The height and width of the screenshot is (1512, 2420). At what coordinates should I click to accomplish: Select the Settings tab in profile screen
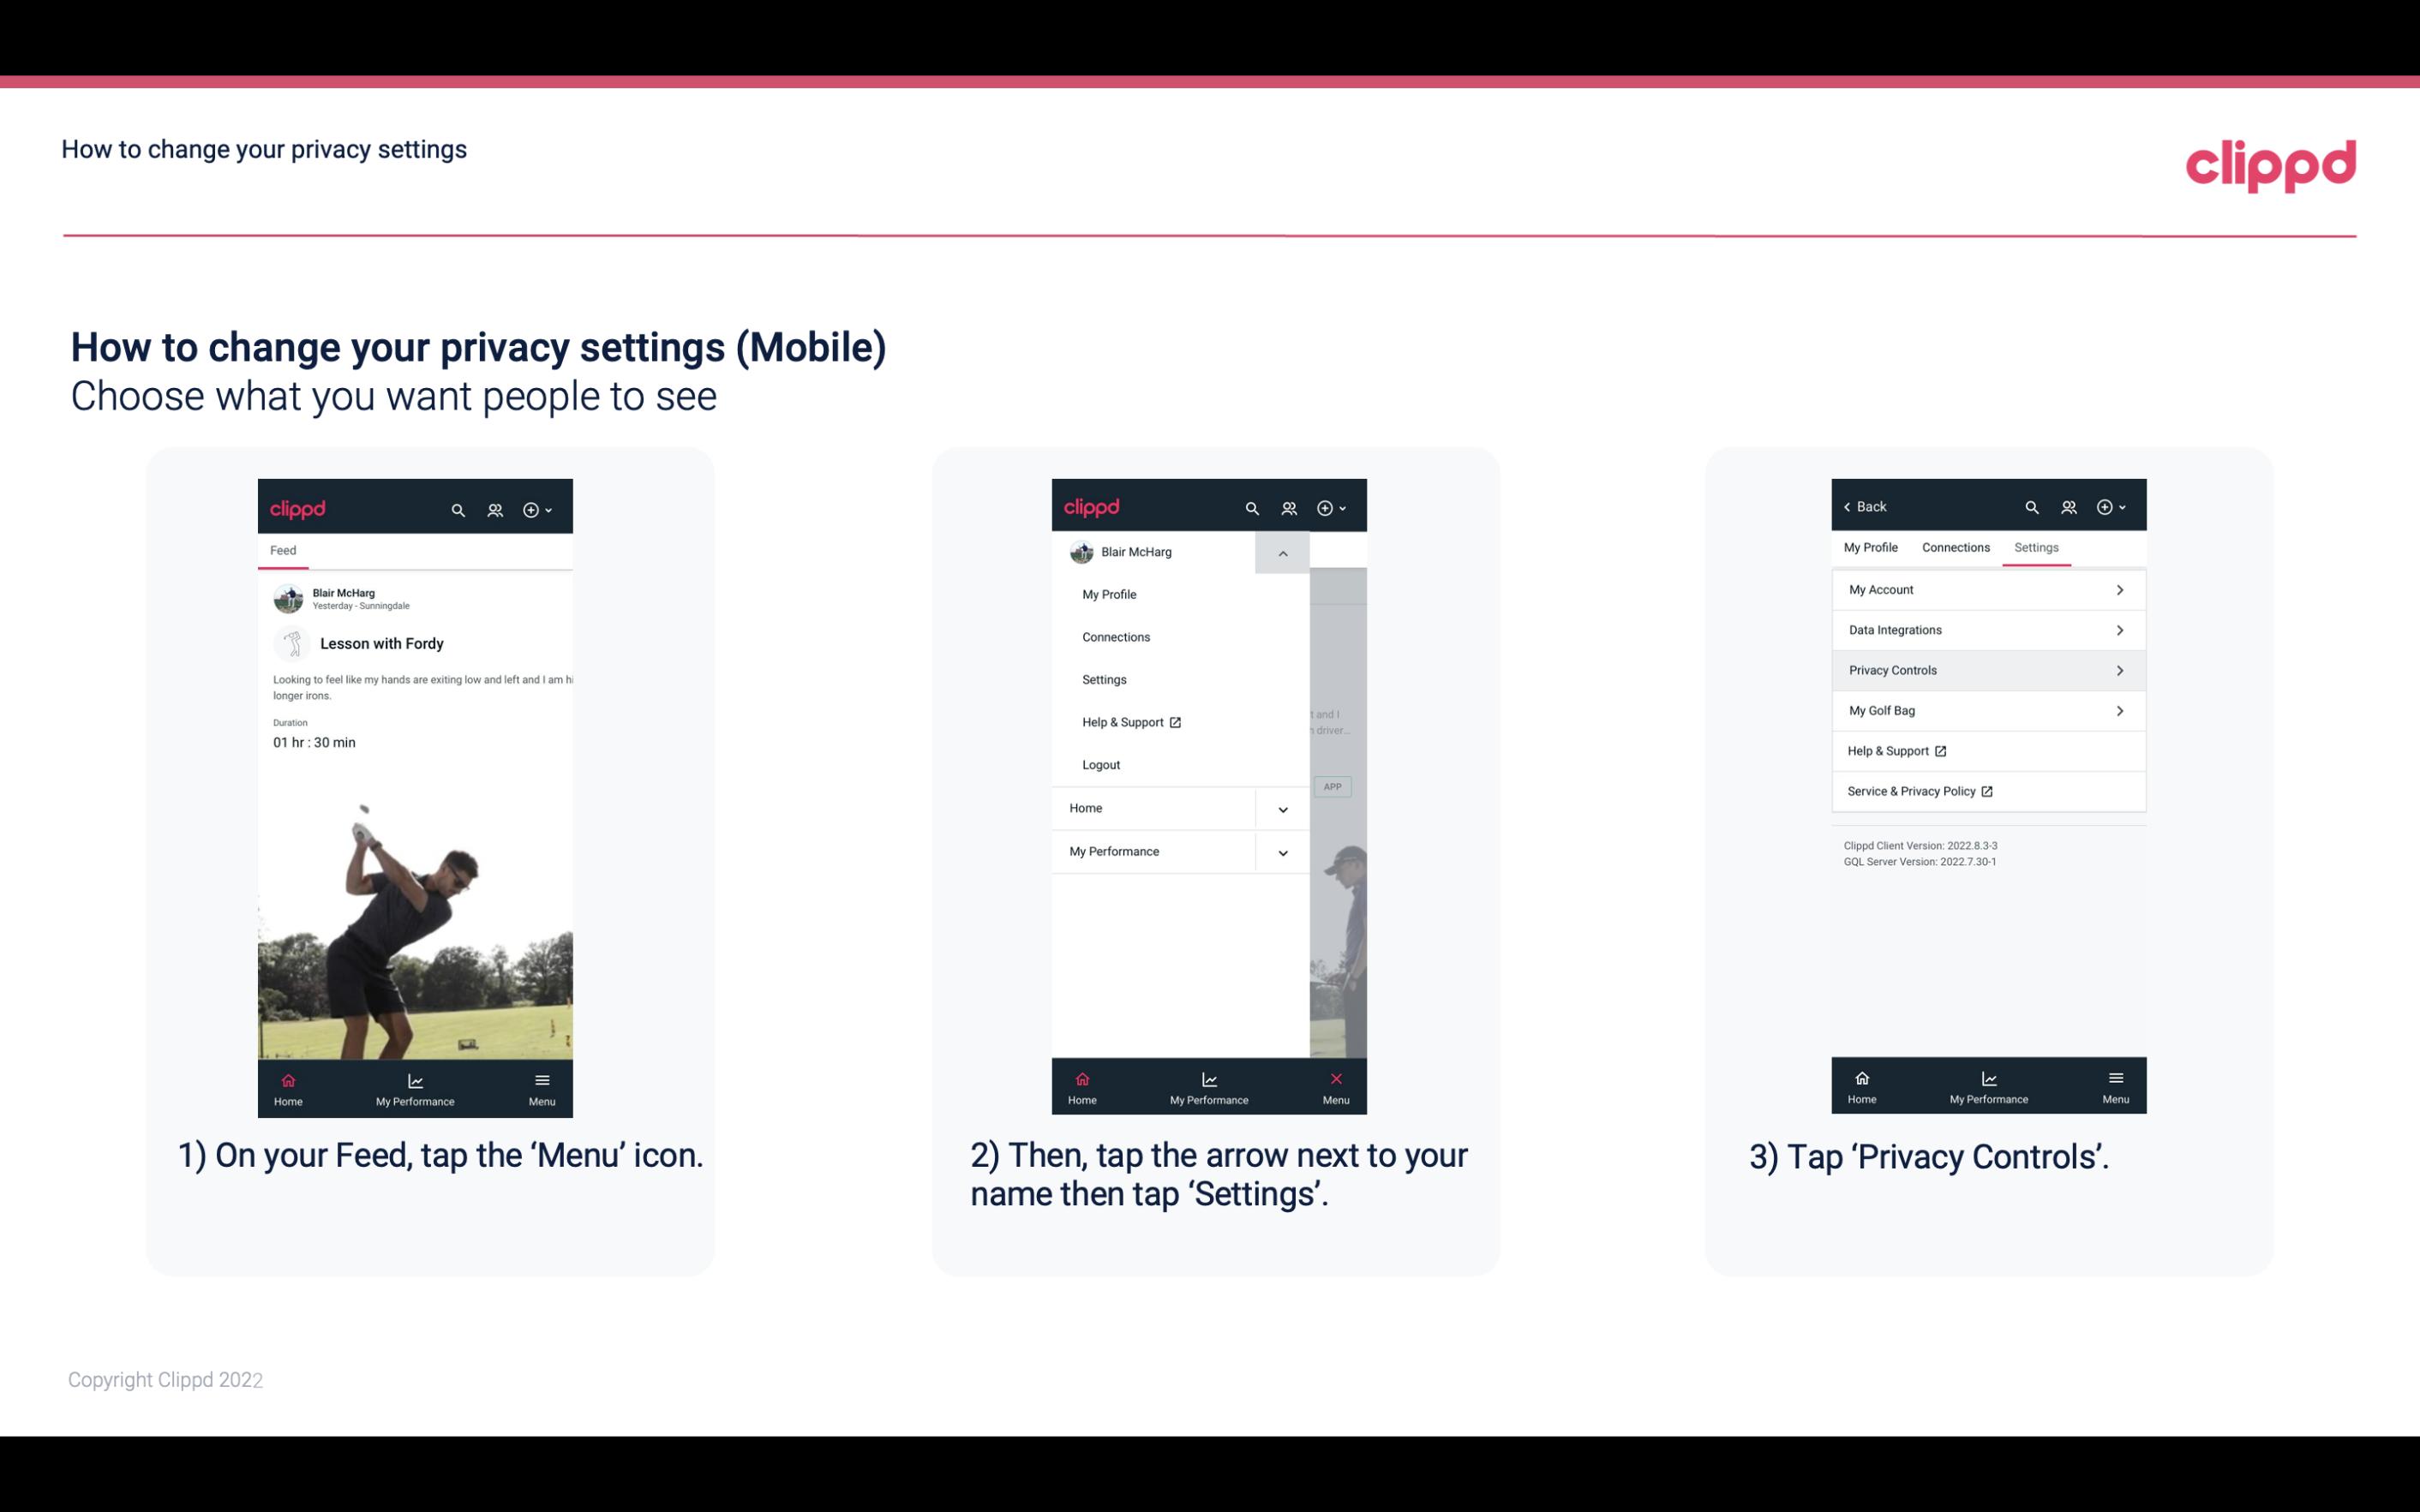[2037, 547]
